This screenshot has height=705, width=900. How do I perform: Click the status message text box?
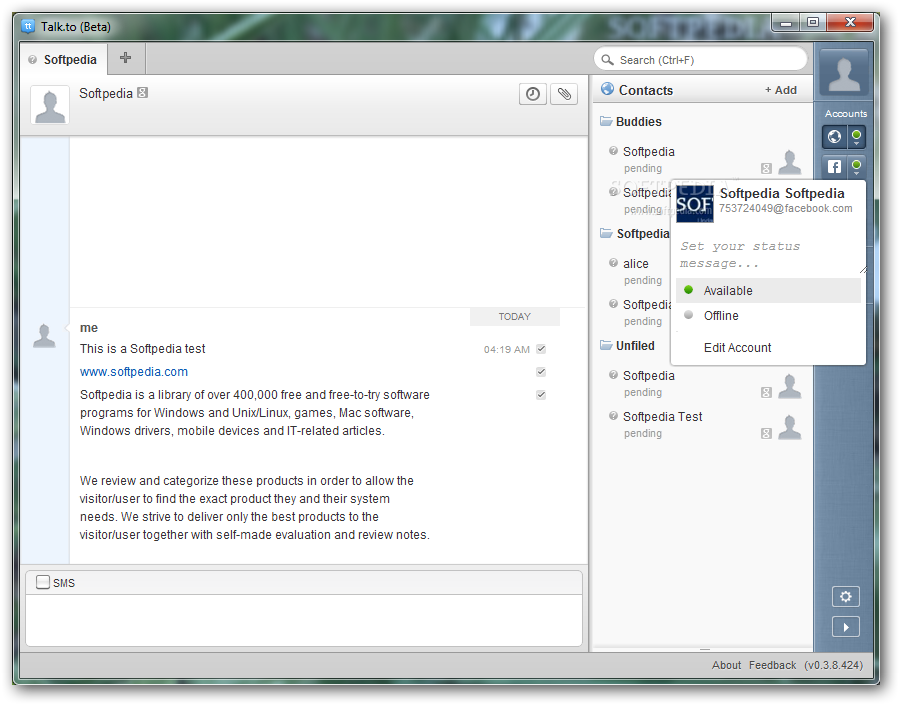(x=769, y=255)
